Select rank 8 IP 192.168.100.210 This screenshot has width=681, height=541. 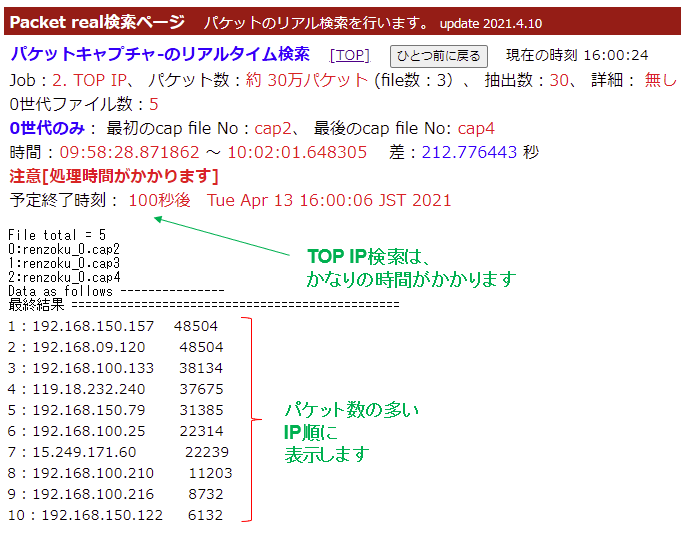pos(93,473)
